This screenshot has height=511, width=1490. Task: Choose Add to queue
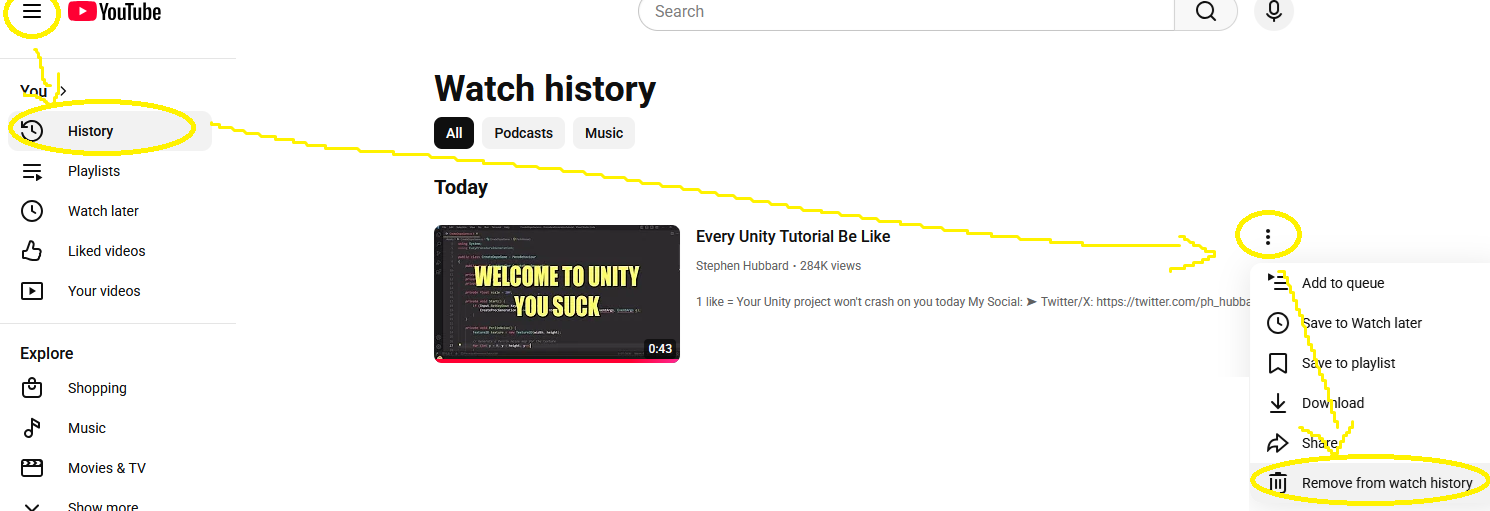tap(1370, 283)
